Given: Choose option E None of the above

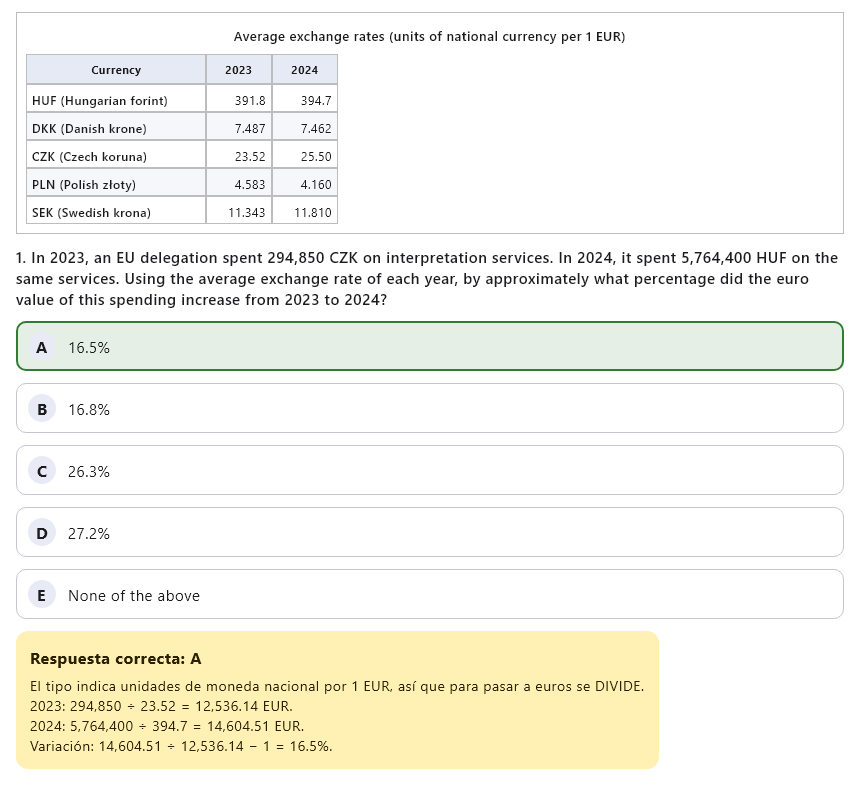Looking at the screenshot, I should 429,594.
